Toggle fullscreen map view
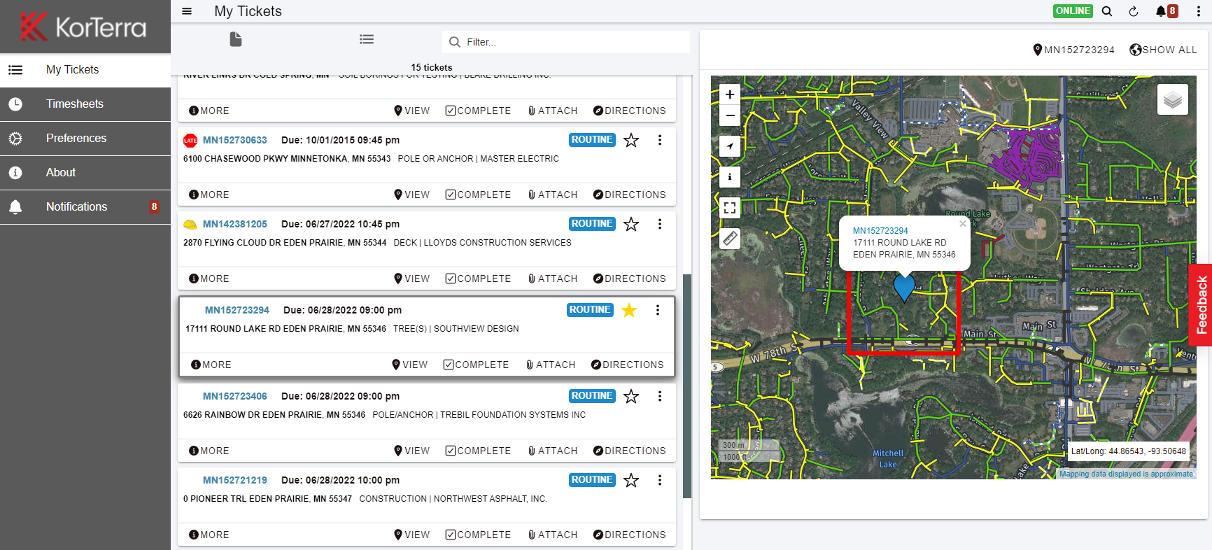The width and height of the screenshot is (1212, 550). (730, 208)
